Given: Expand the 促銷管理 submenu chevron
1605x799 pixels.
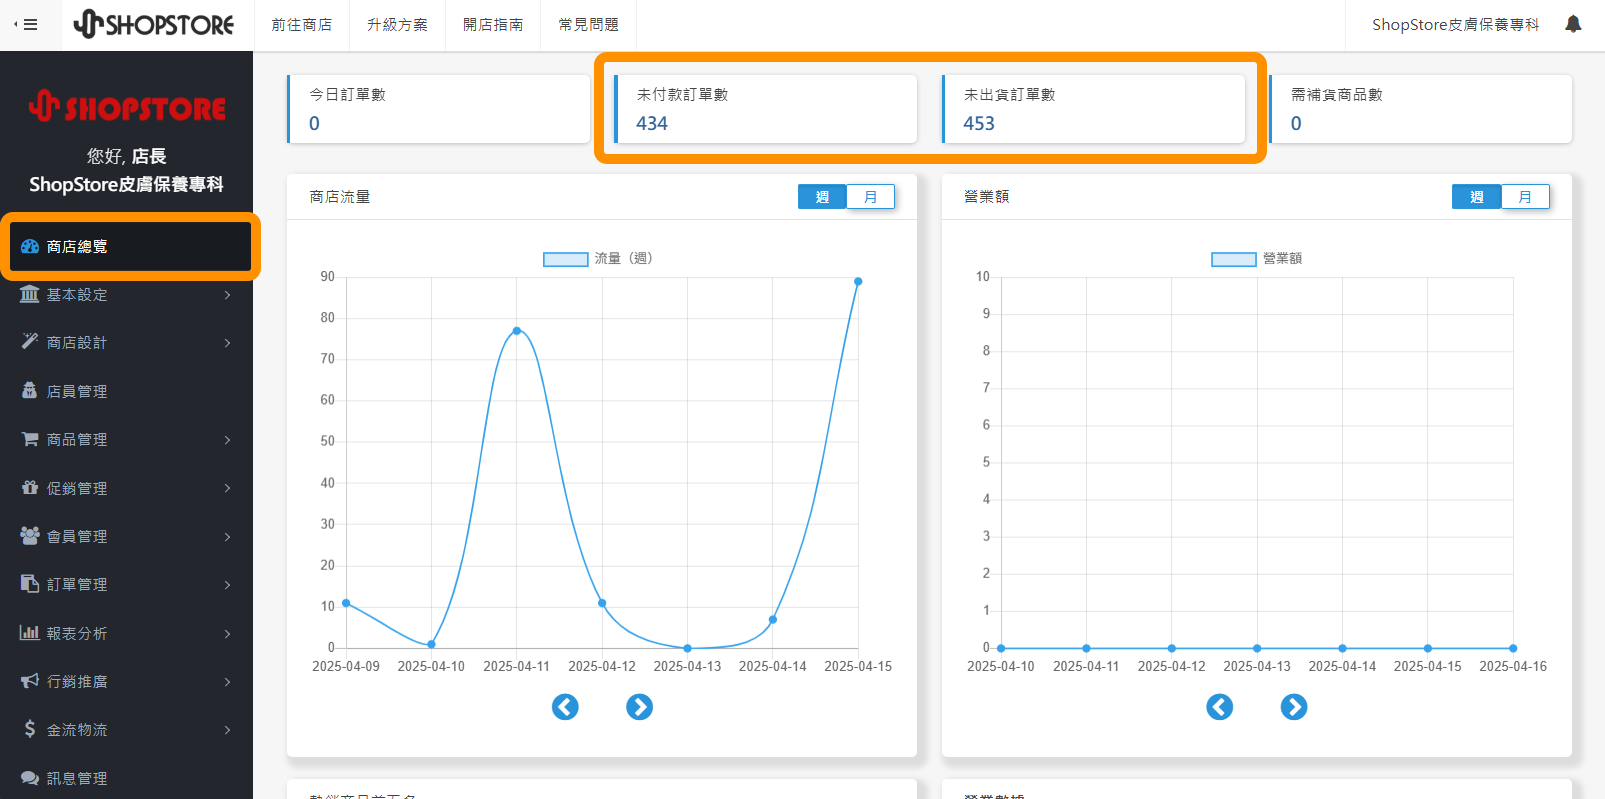Looking at the screenshot, I should coord(227,488).
